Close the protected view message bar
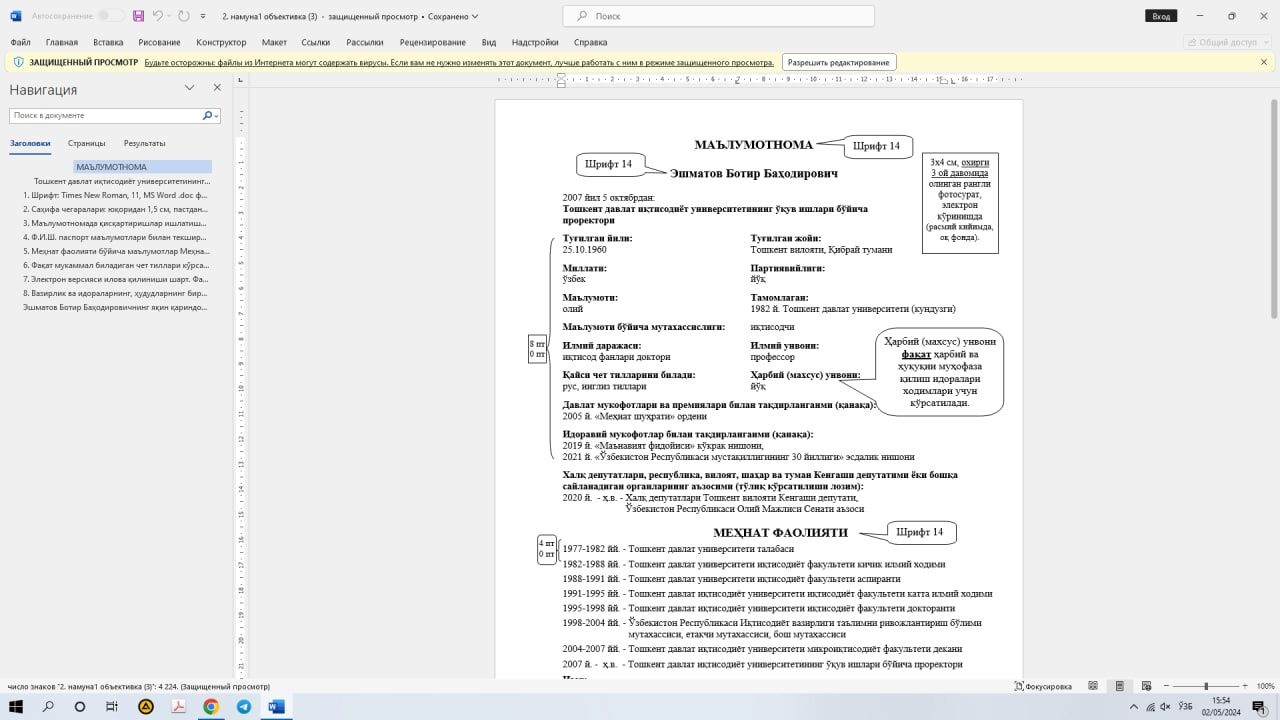Screen dimensions: 1280x720 pyautogui.click(x=1263, y=62)
